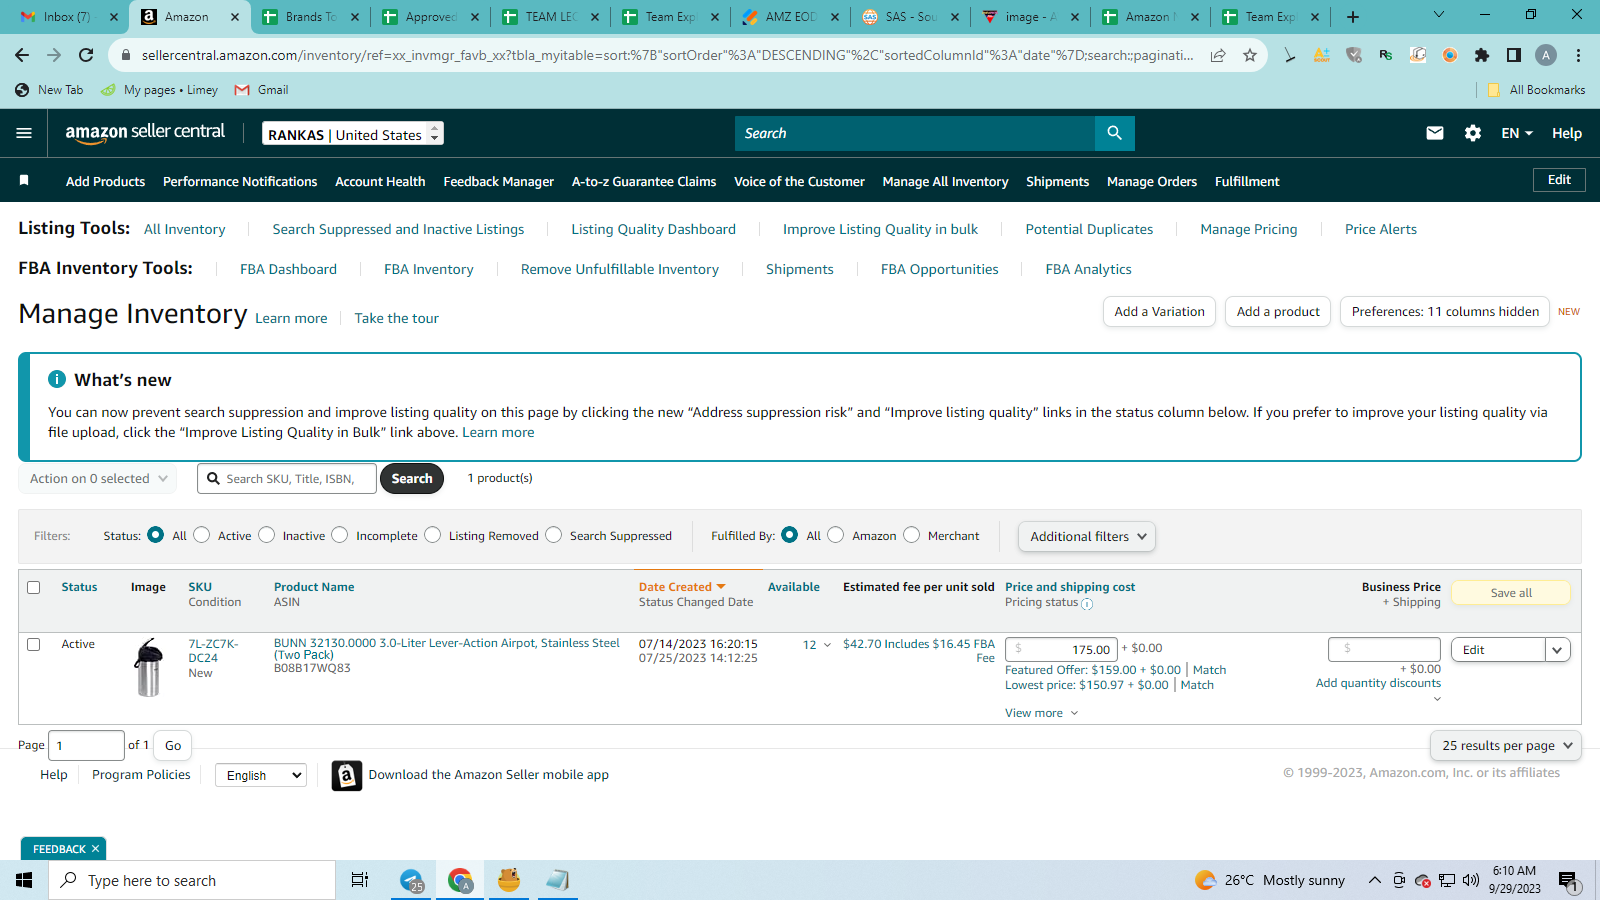Click the Amazon Seller Central logo
Viewport: 1600px width, 900px height.
tap(145, 133)
